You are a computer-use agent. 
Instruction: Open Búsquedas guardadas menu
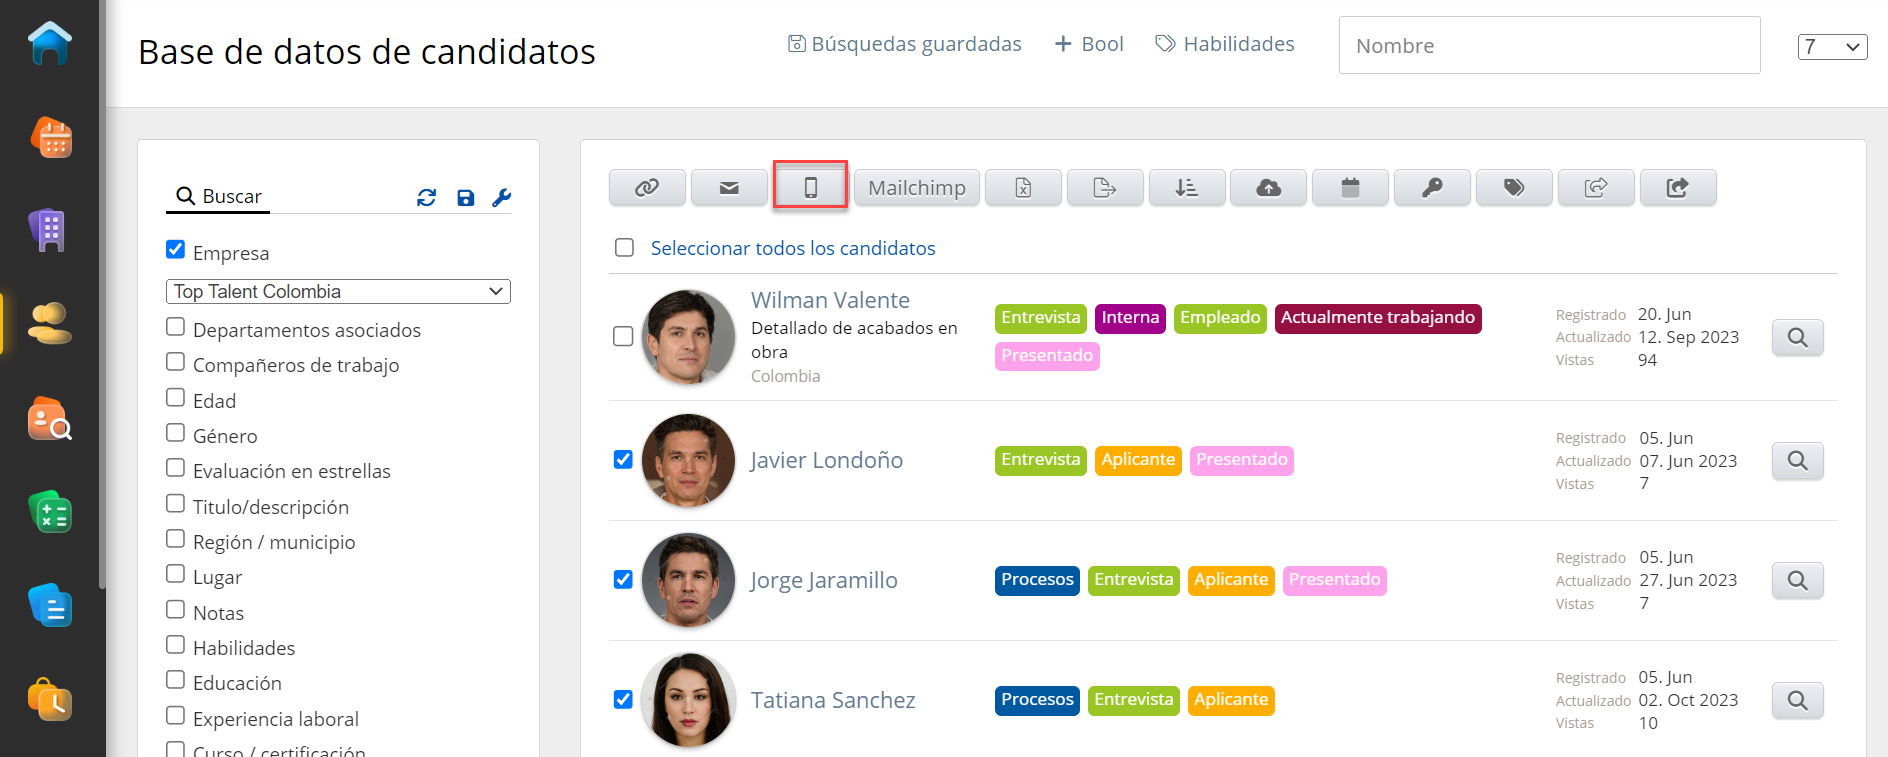click(x=905, y=44)
